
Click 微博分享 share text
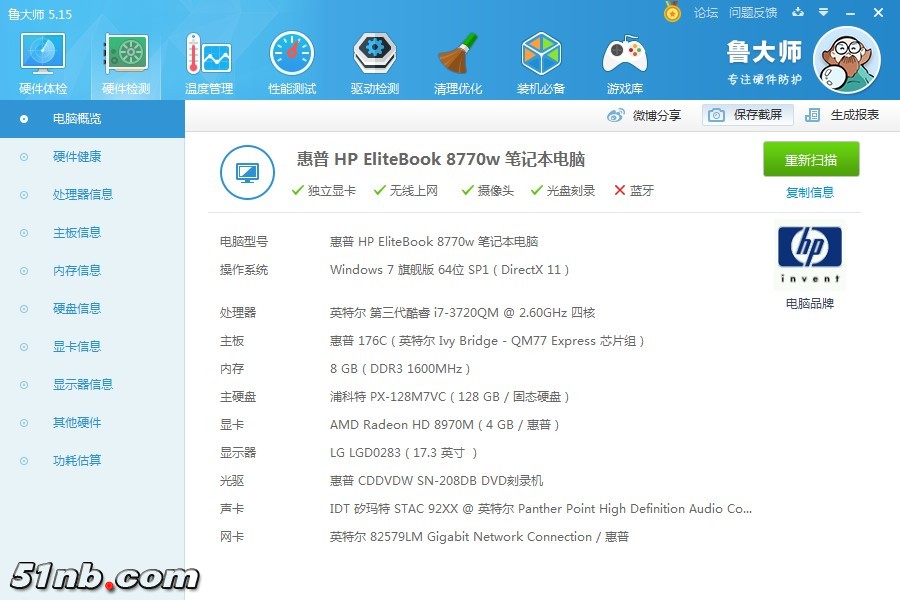tap(657, 115)
